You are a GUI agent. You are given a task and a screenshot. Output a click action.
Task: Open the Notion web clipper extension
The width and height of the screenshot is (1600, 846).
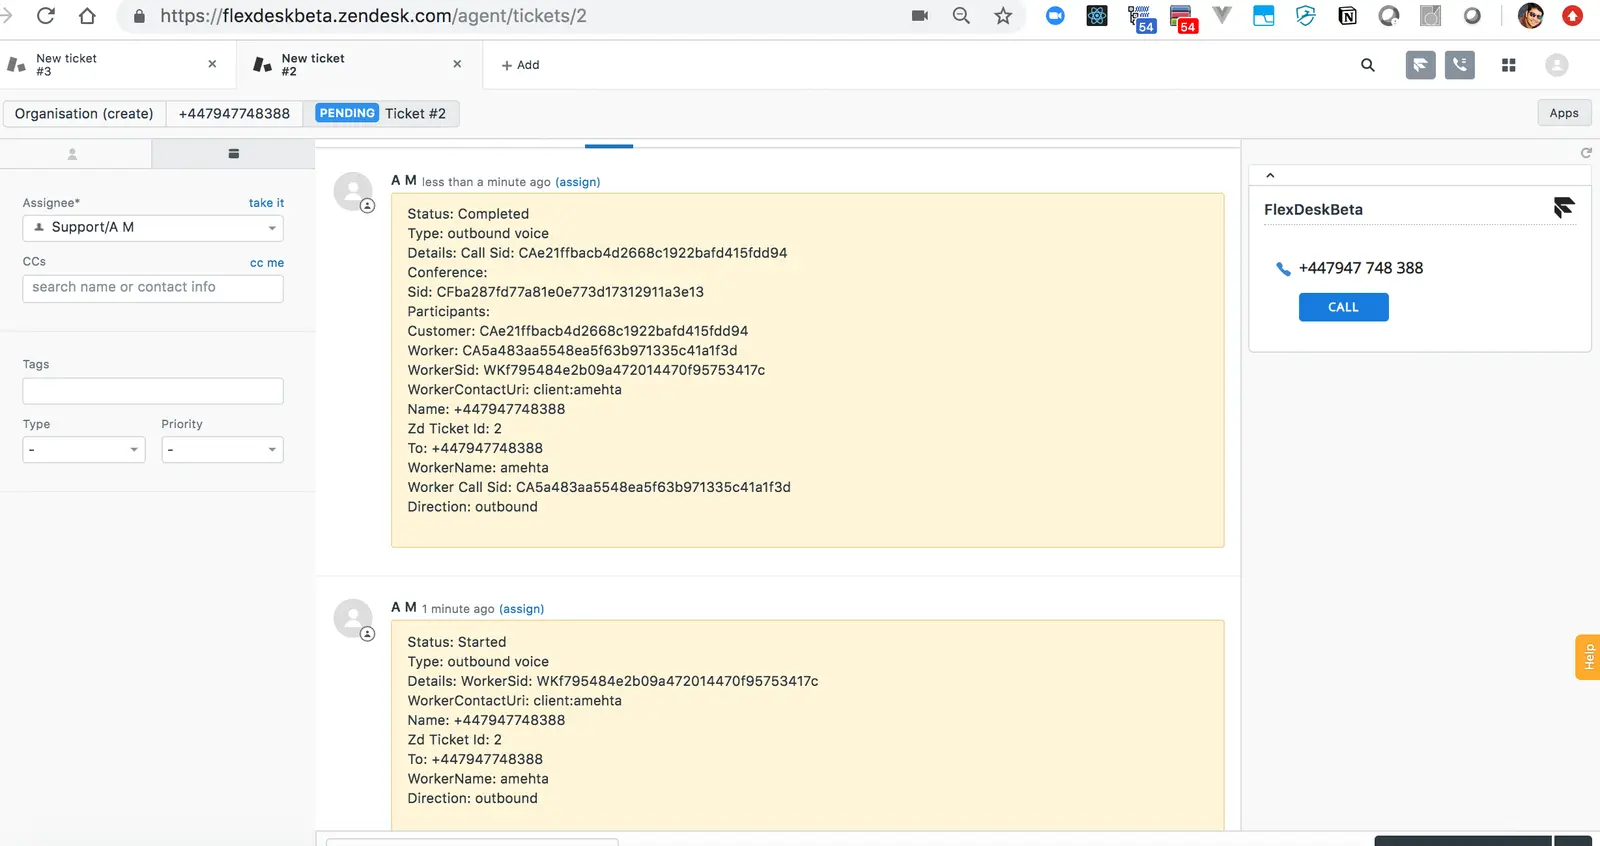[x=1347, y=15]
